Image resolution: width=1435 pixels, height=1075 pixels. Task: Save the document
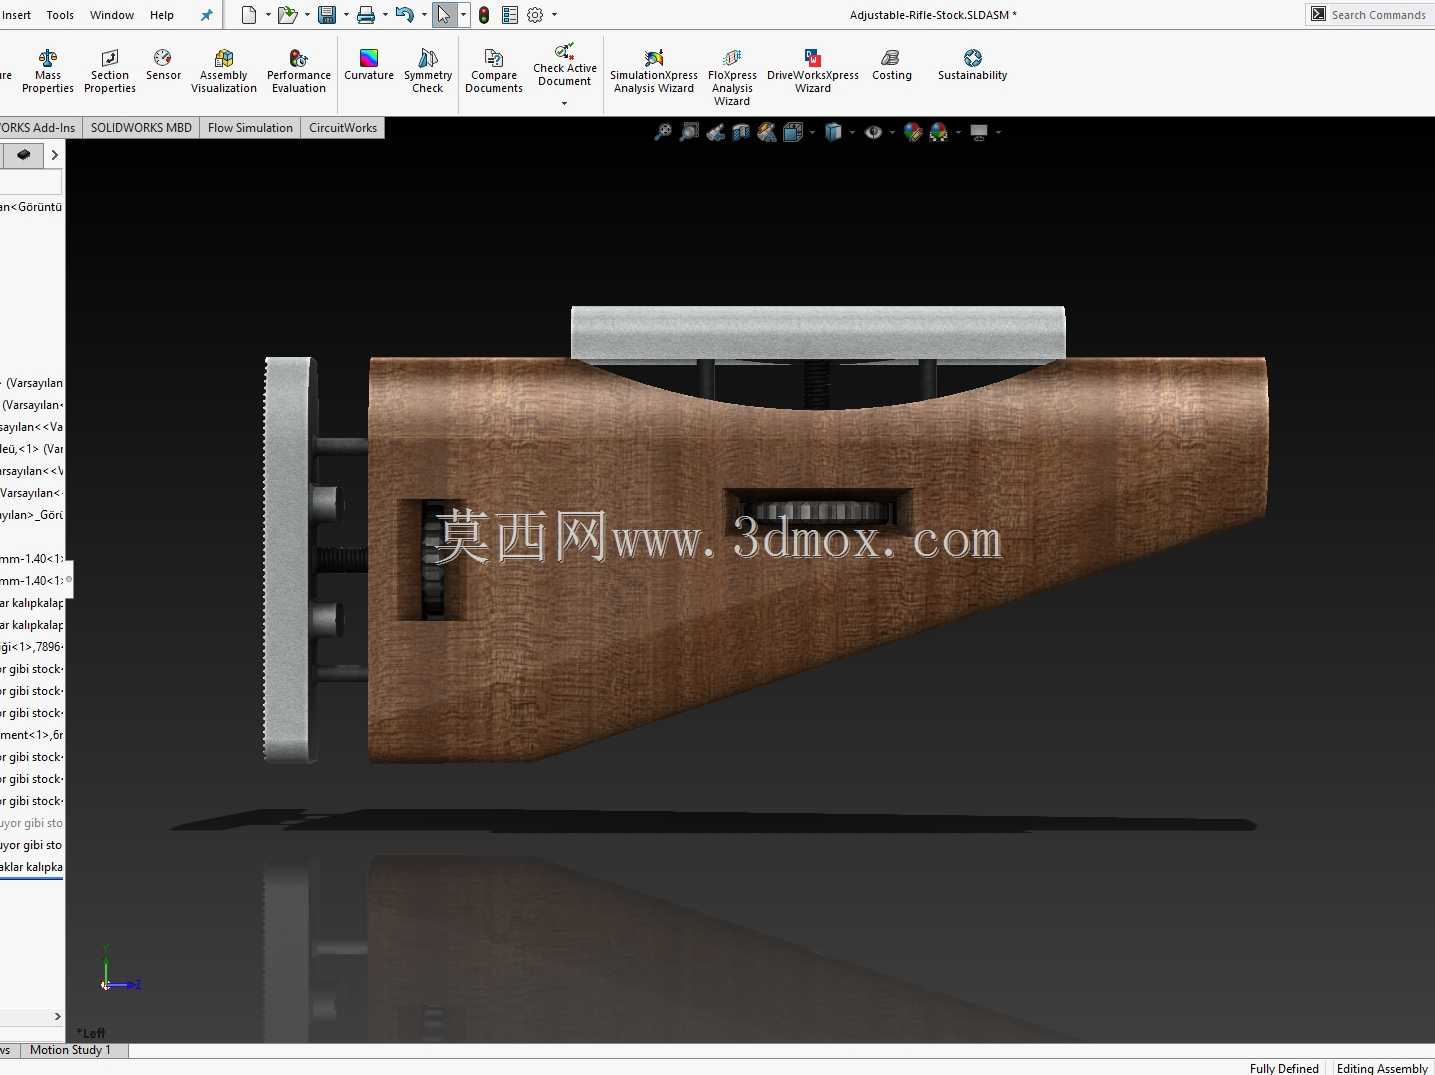coord(326,15)
